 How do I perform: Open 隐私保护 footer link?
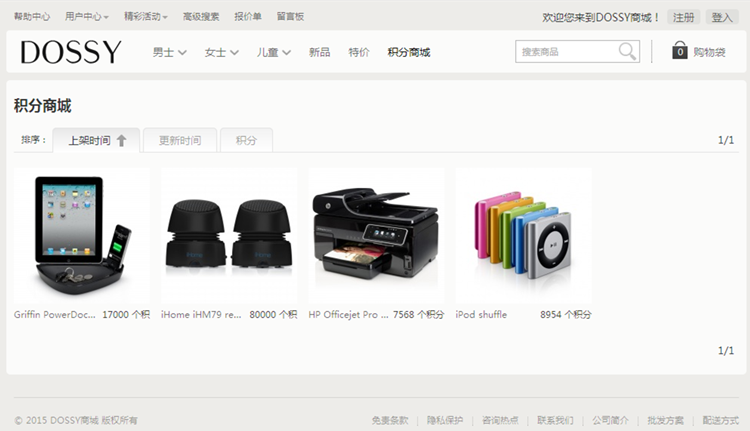(x=445, y=420)
